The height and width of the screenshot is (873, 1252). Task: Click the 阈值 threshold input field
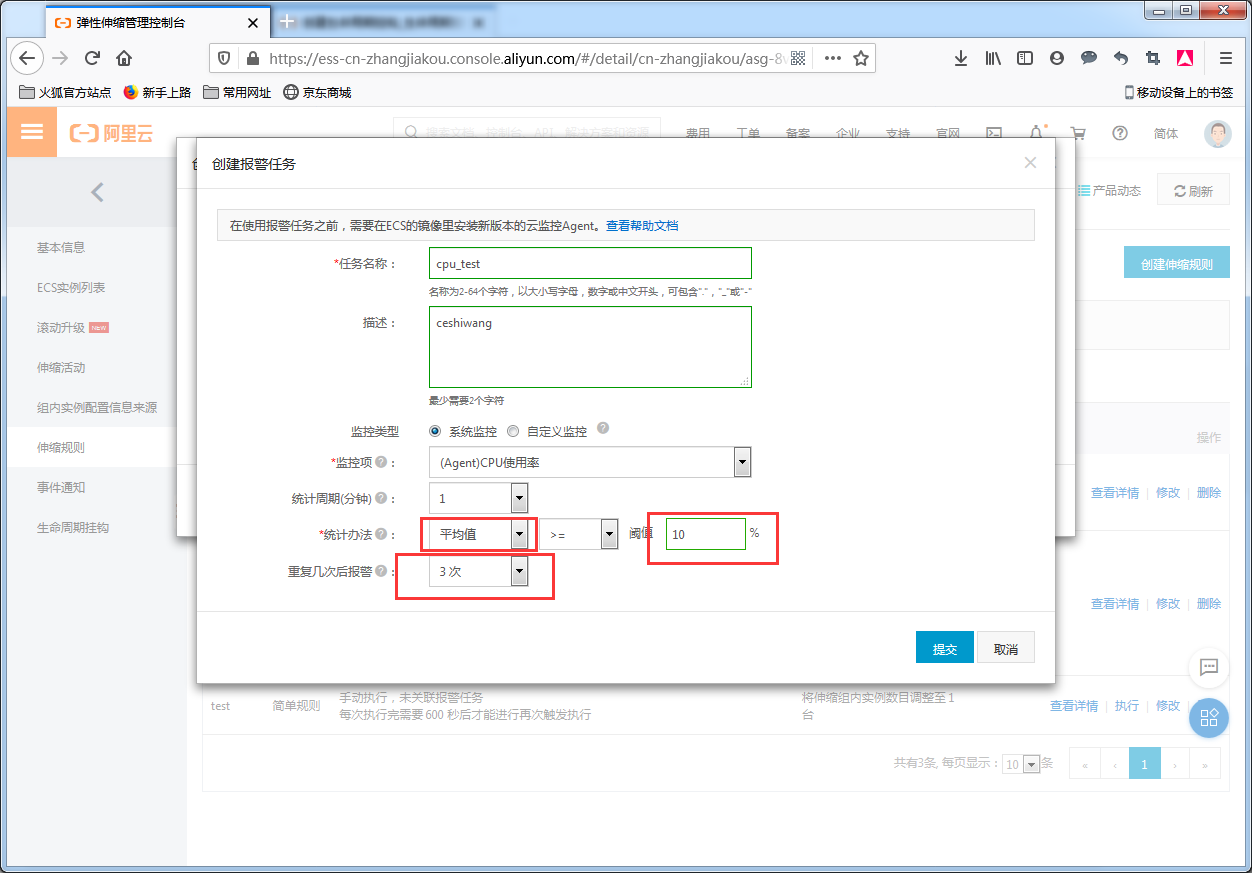pos(706,534)
